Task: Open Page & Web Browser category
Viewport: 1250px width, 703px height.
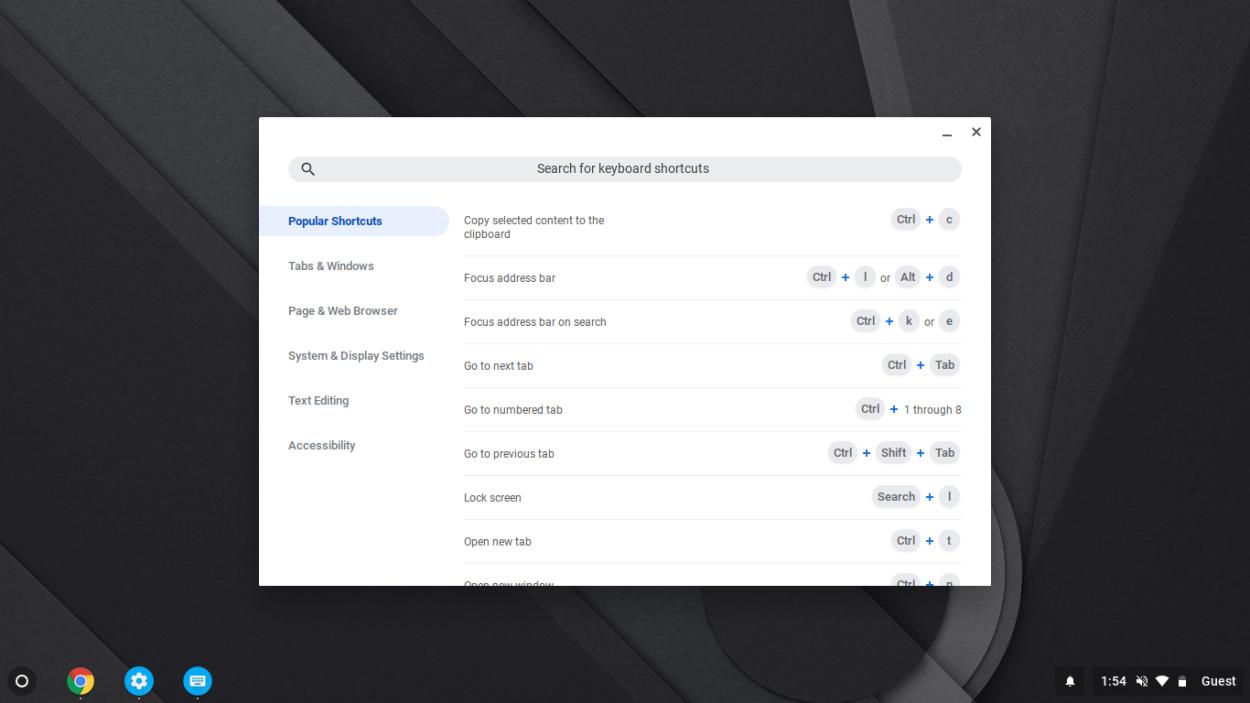Action: pos(343,311)
